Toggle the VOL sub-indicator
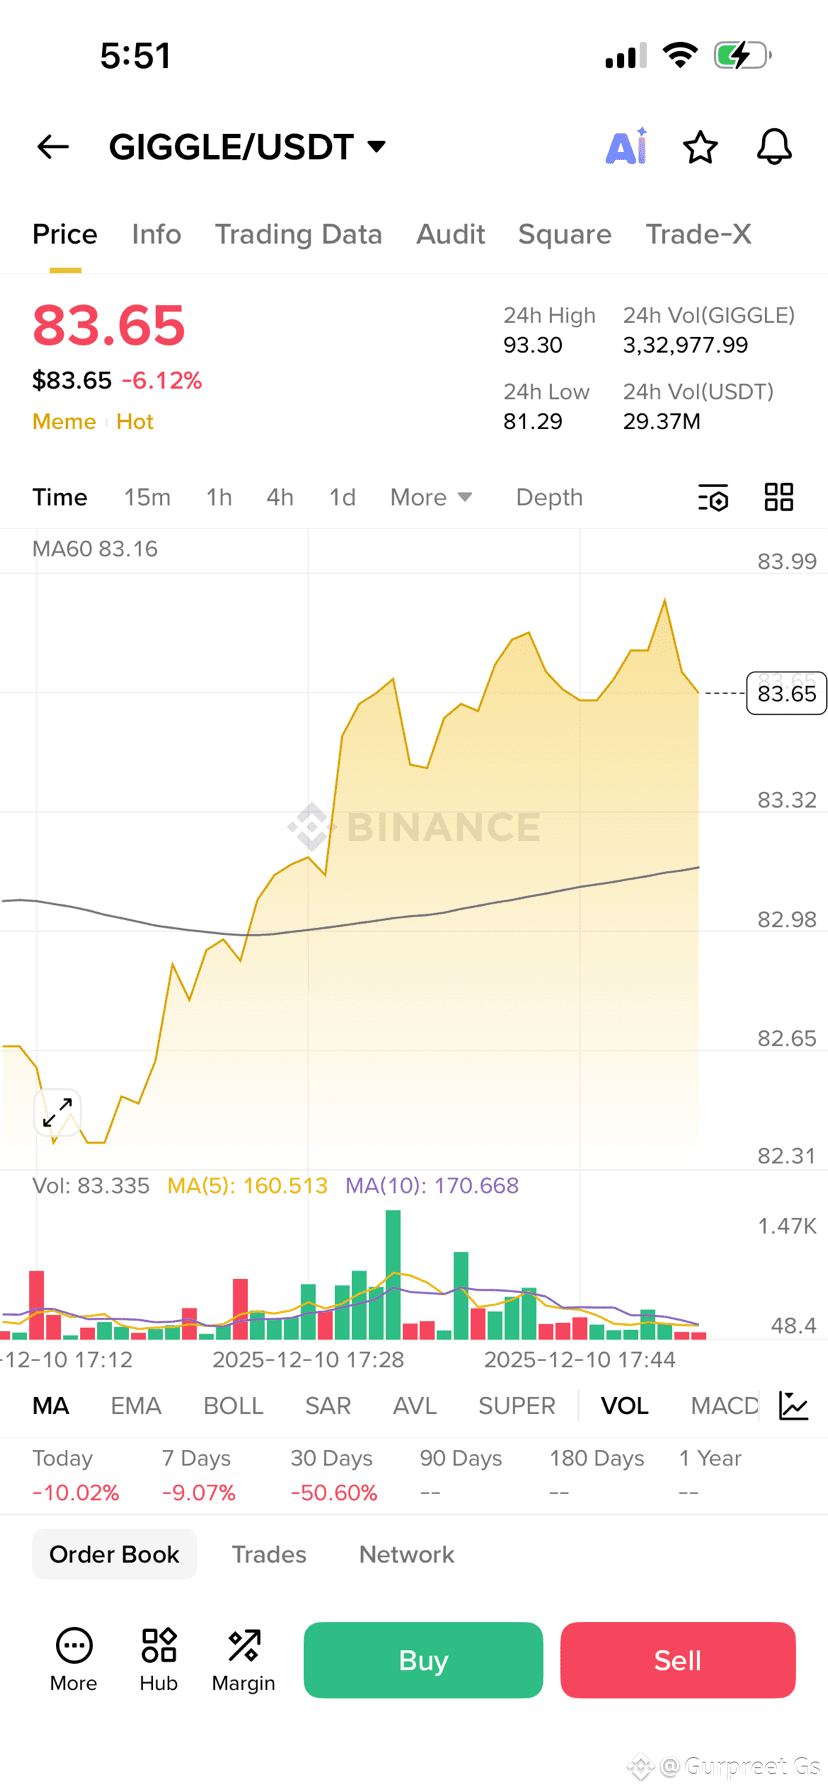 pos(625,1406)
